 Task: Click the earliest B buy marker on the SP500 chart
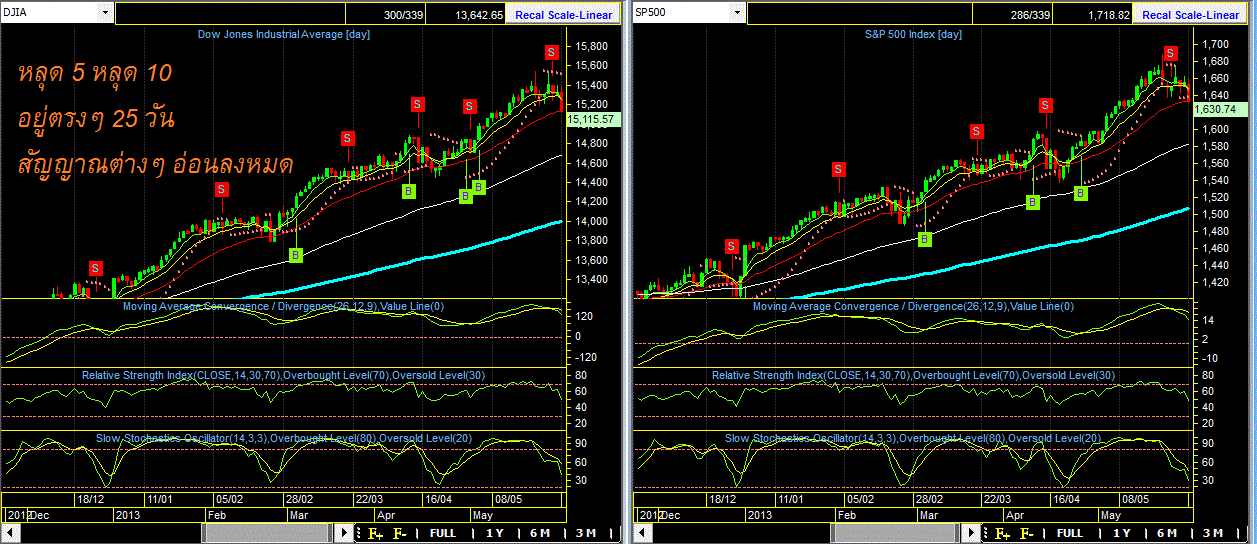925,238
